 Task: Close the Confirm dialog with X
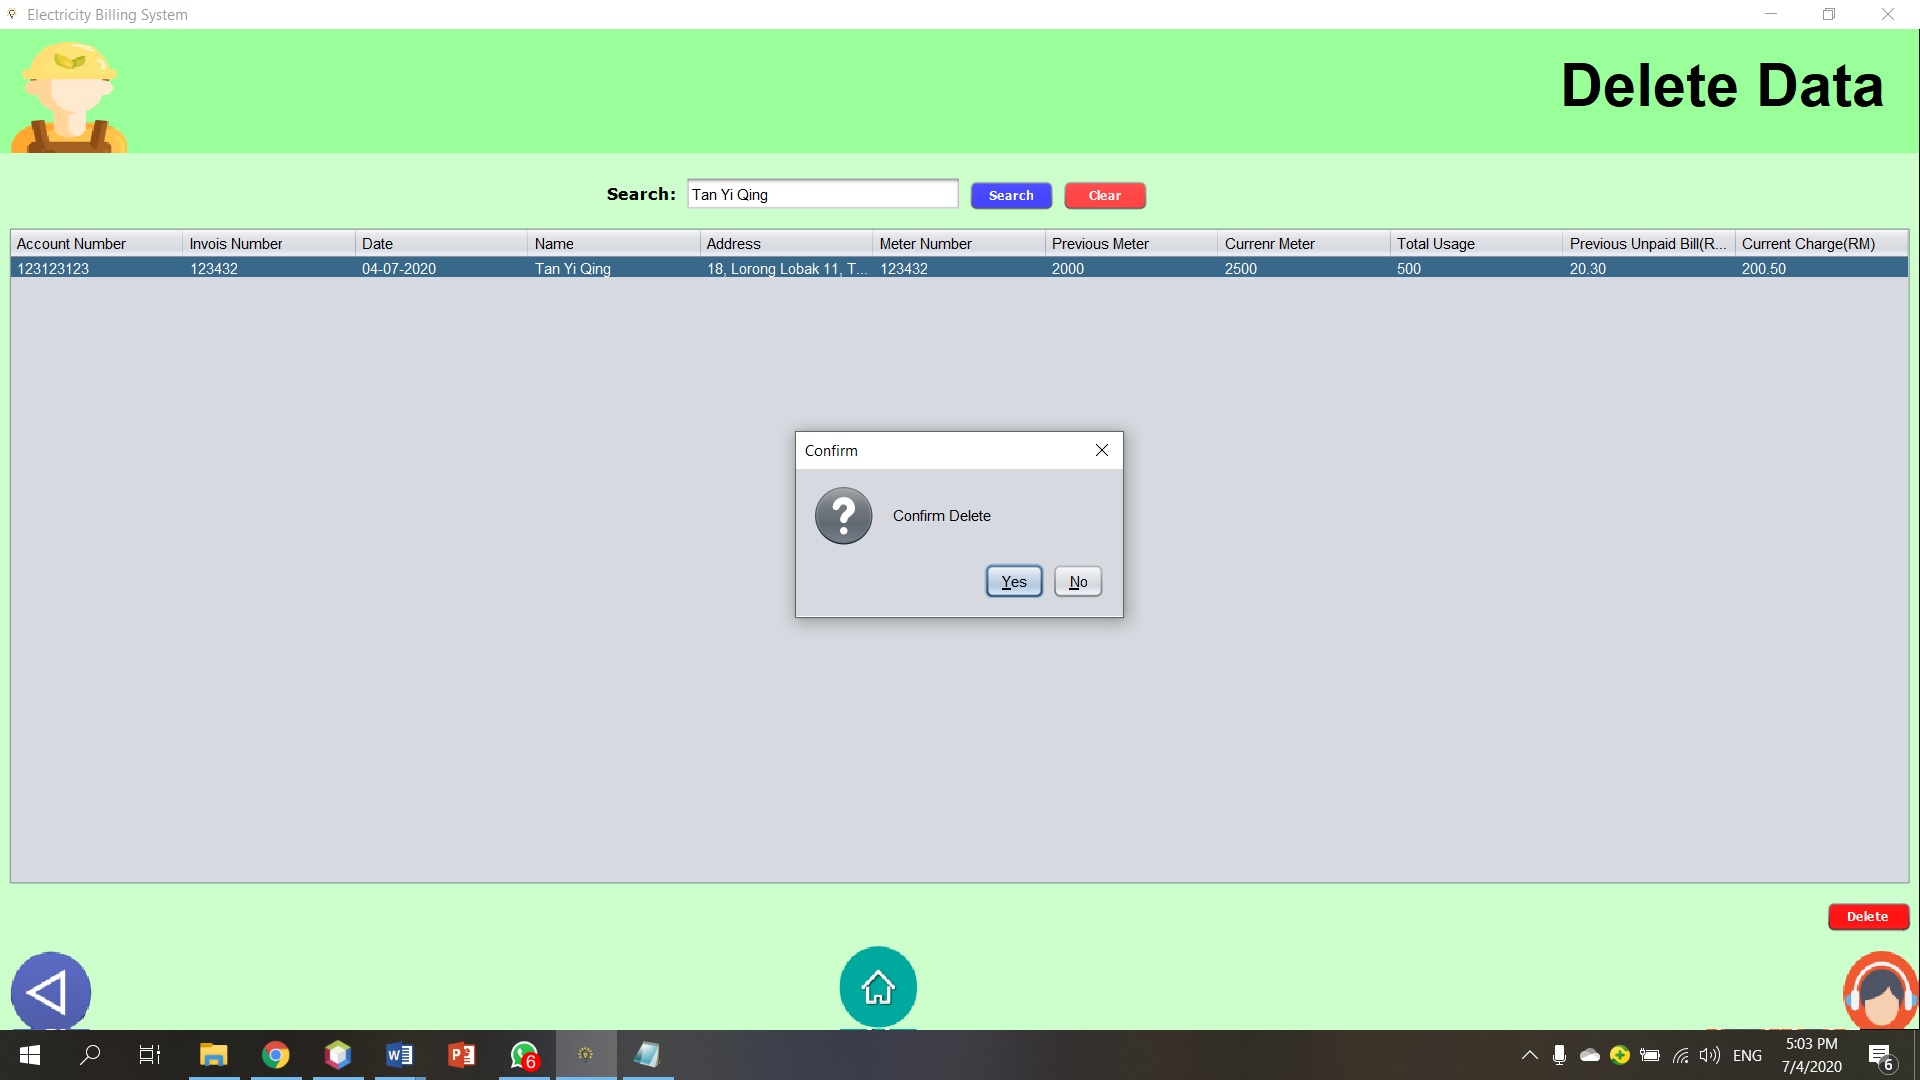tap(1101, 450)
